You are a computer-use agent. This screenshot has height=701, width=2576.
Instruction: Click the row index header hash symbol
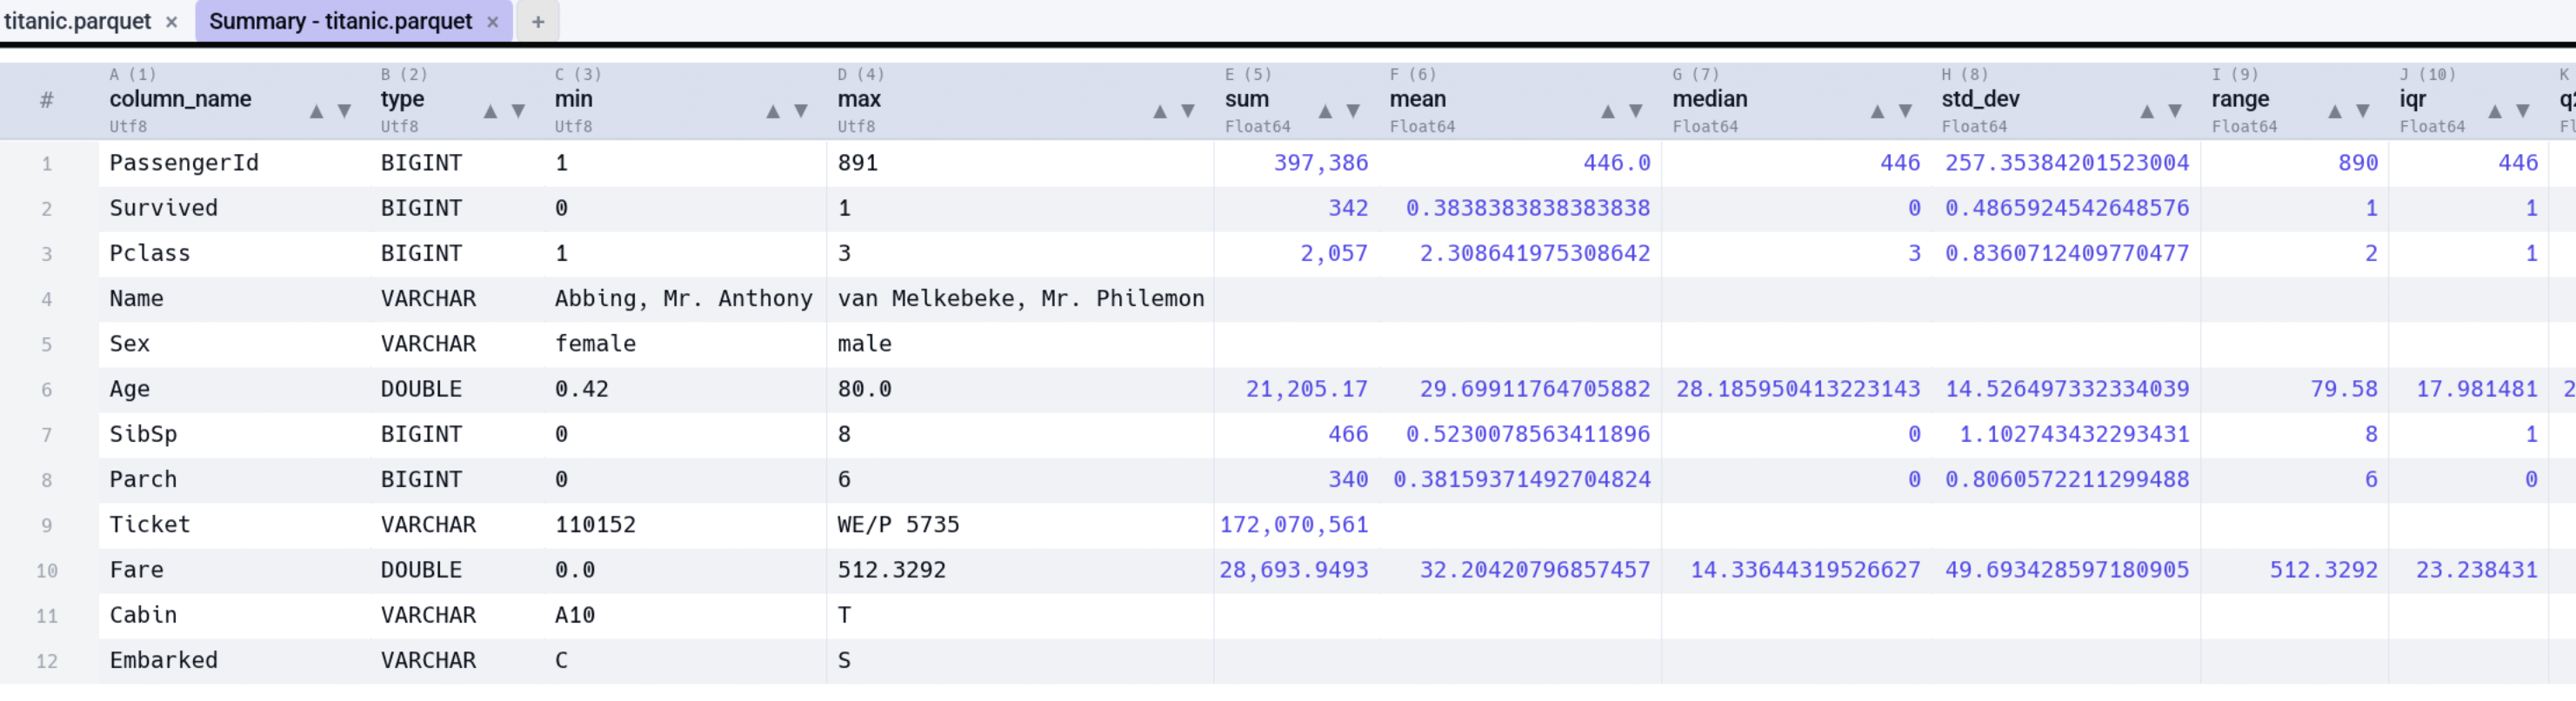click(x=47, y=100)
